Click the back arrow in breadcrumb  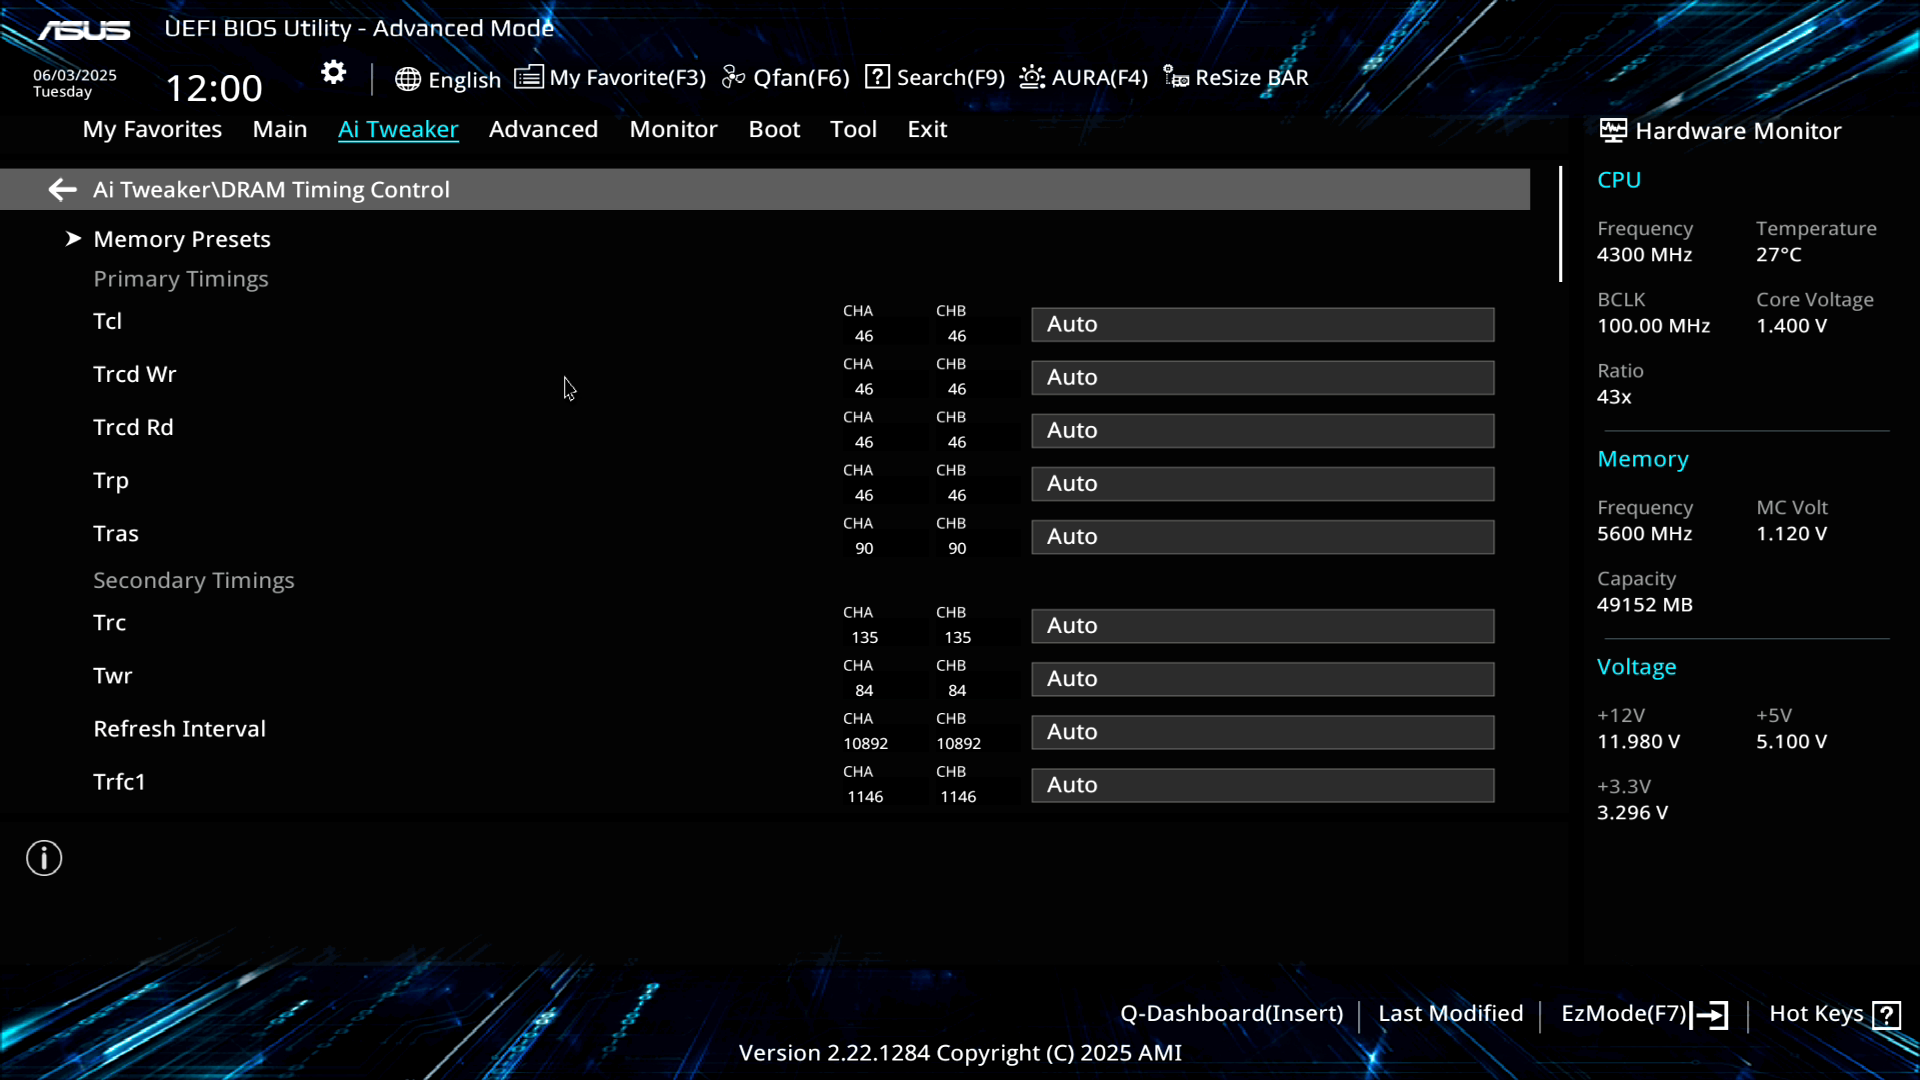(x=62, y=189)
